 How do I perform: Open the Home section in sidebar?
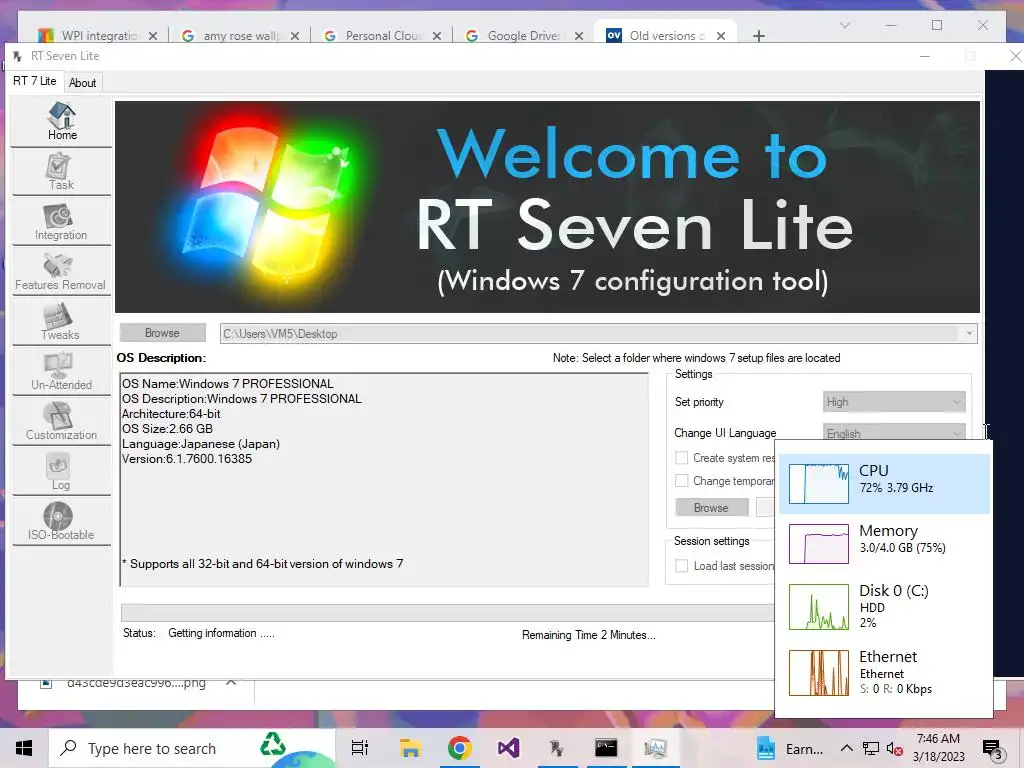(61, 121)
